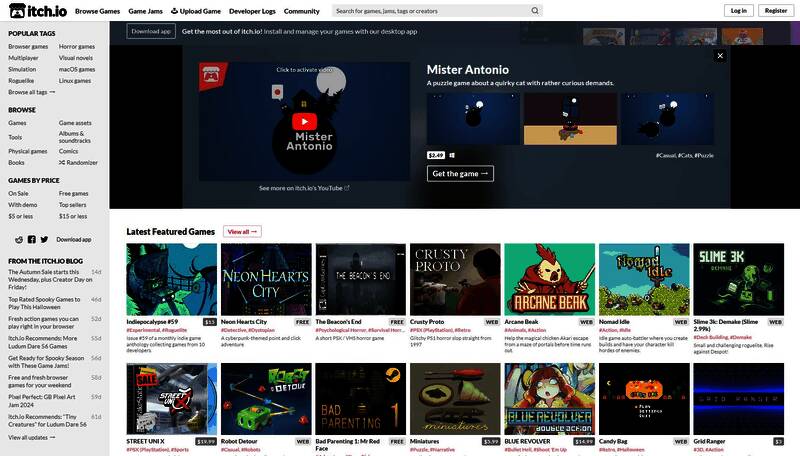This screenshot has height=456, width=800.
Task: Click the Register button
Action: click(775, 11)
